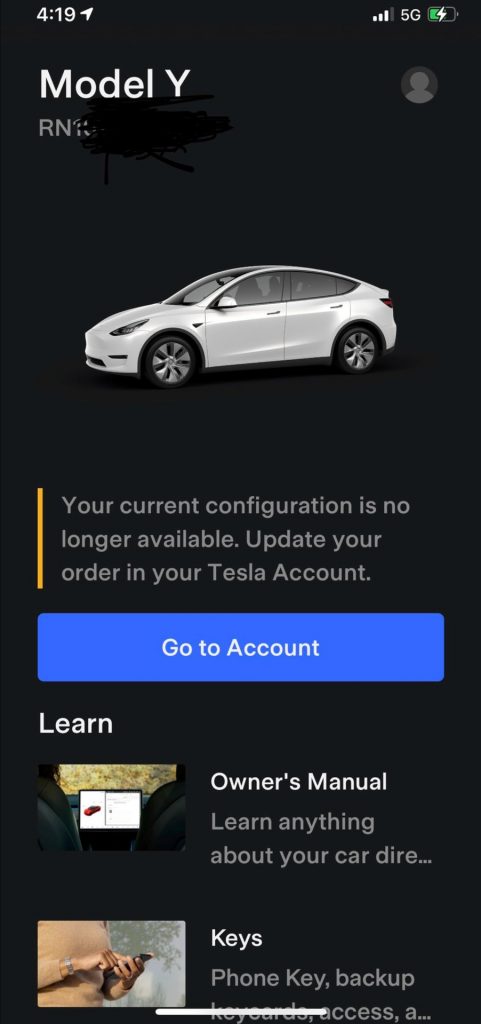Tap the battery charging status icon

point(443,15)
